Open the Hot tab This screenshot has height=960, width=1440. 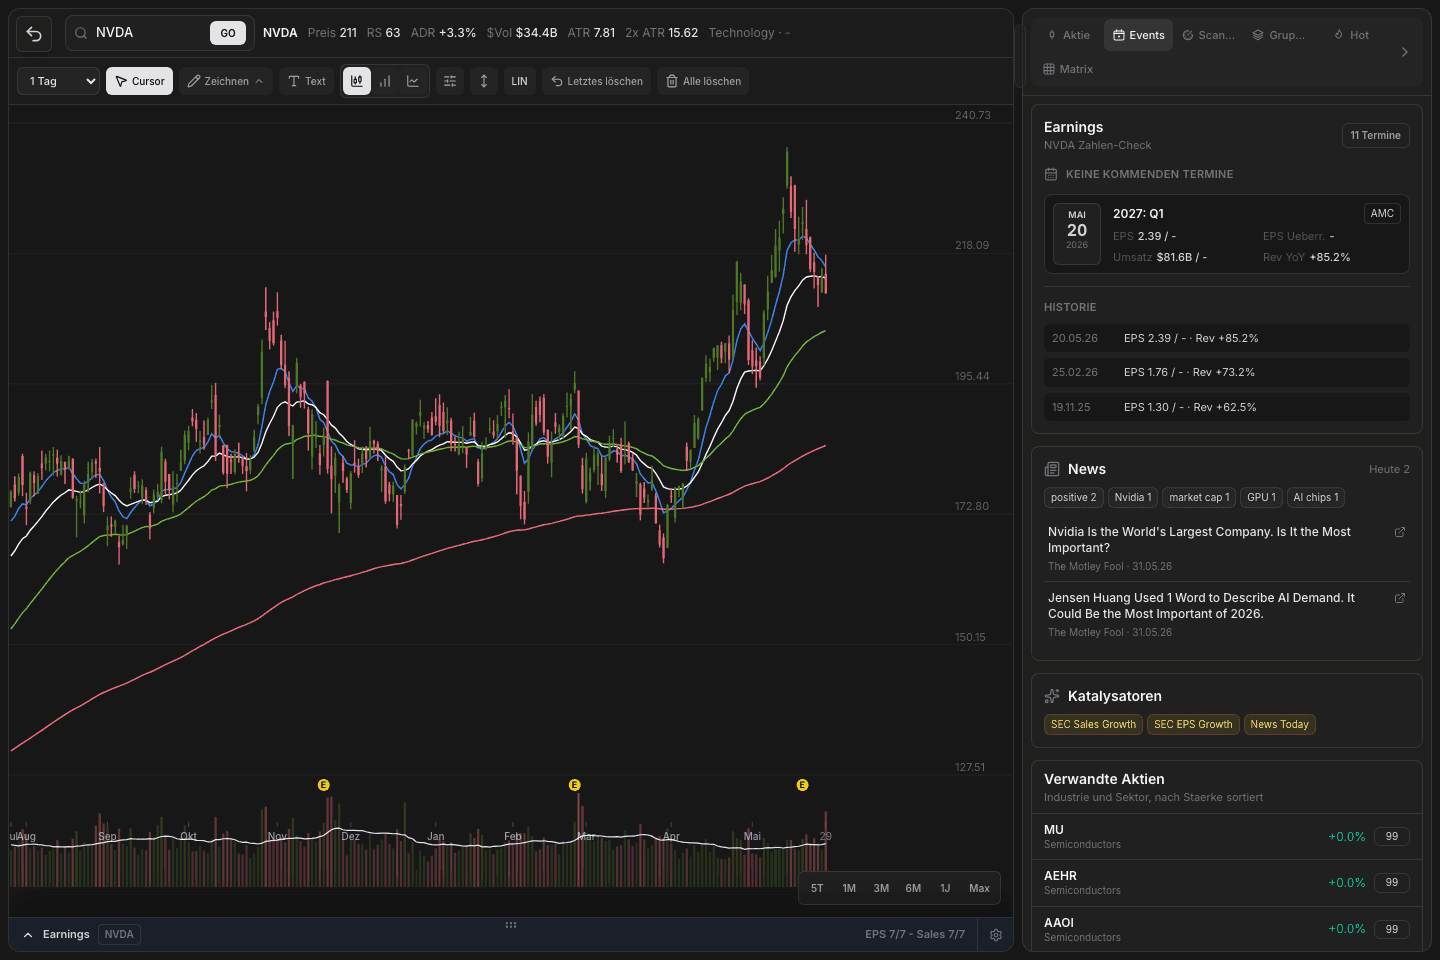[x=1351, y=35]
